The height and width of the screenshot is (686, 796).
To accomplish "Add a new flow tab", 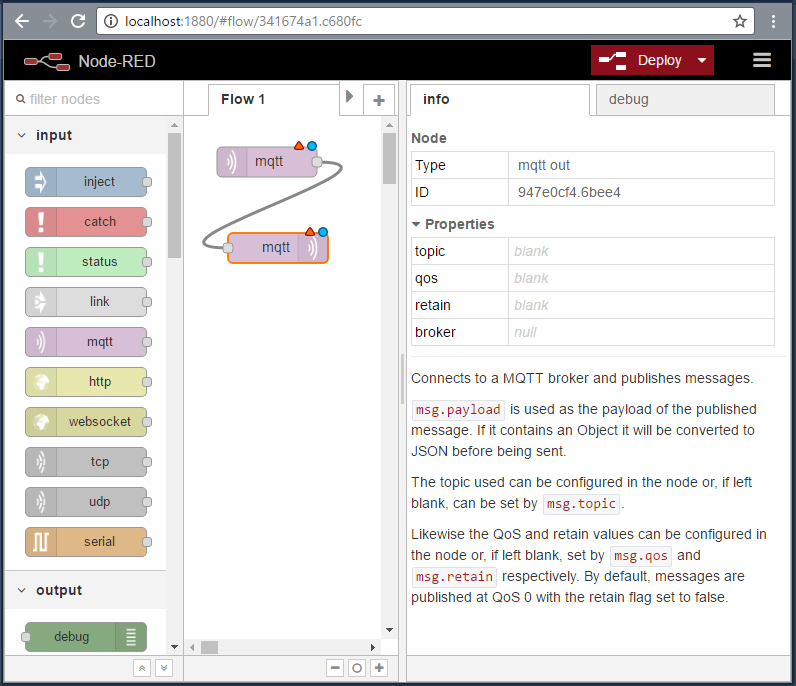I will click(x=378, y=100).
